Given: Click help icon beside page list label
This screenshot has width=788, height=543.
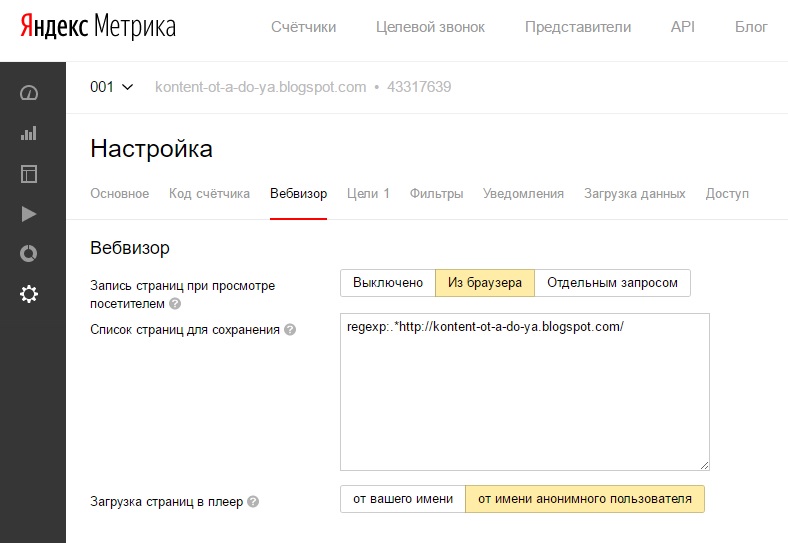Looking at the screenshot, I should [290, 329].
